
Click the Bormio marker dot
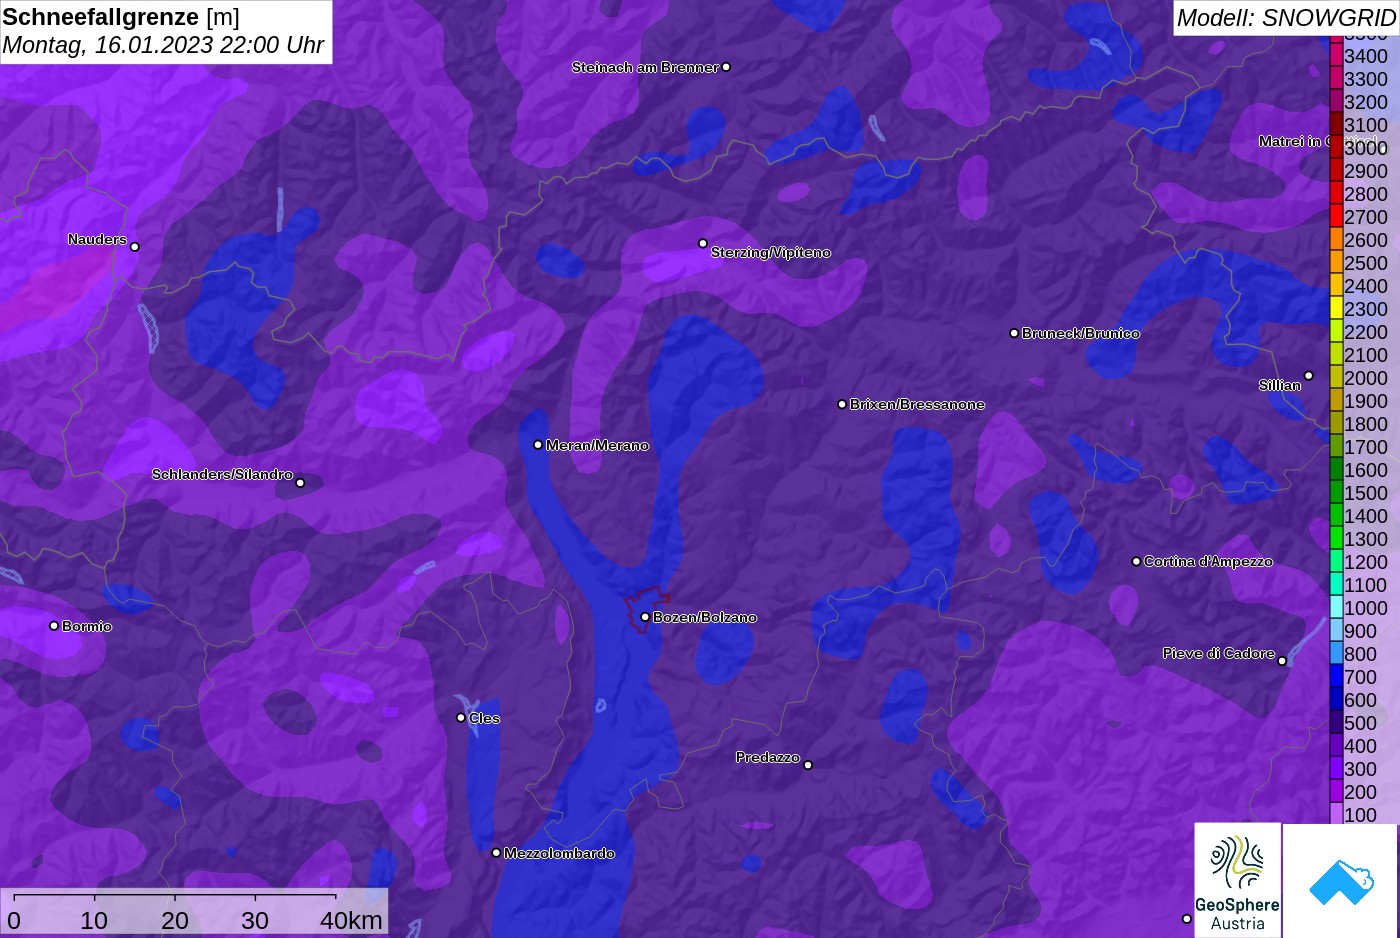pos(54,626)
